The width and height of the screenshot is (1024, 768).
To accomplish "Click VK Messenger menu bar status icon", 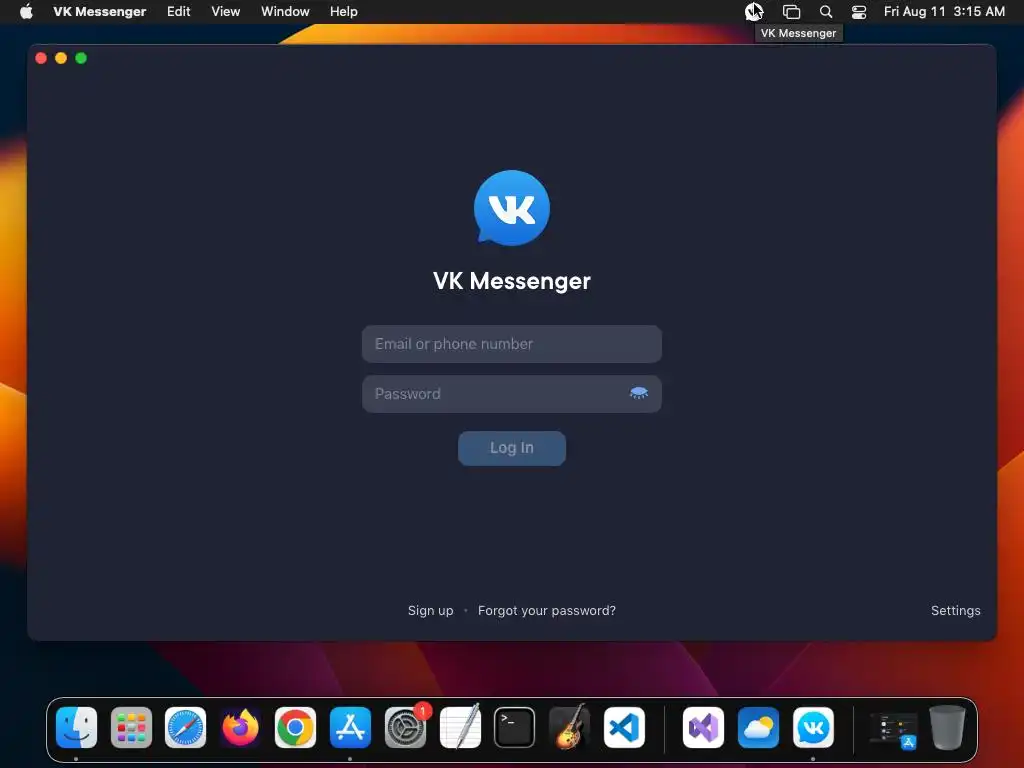I will [x=754, y=12].
